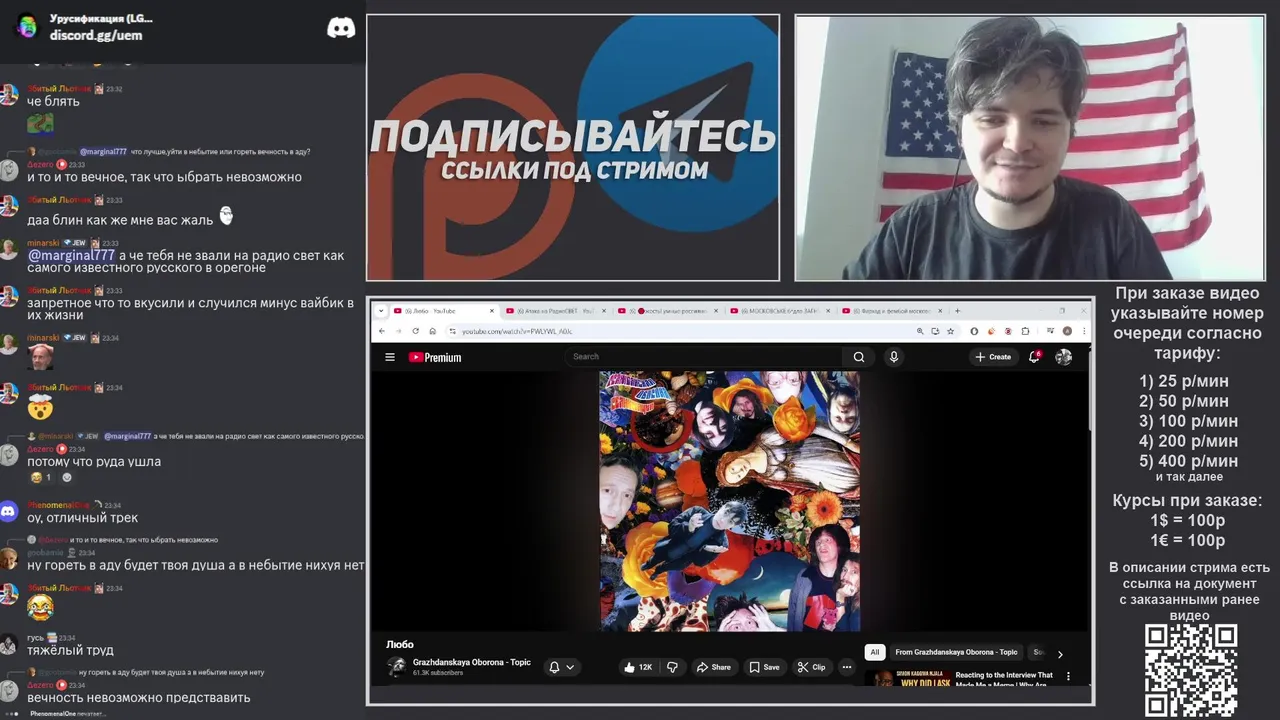The height and width of the screenshot is (720, 1280).
Task: Select 'From Grazhdanskaya Oborona - Topic' chip
Action: pos(956,652)
